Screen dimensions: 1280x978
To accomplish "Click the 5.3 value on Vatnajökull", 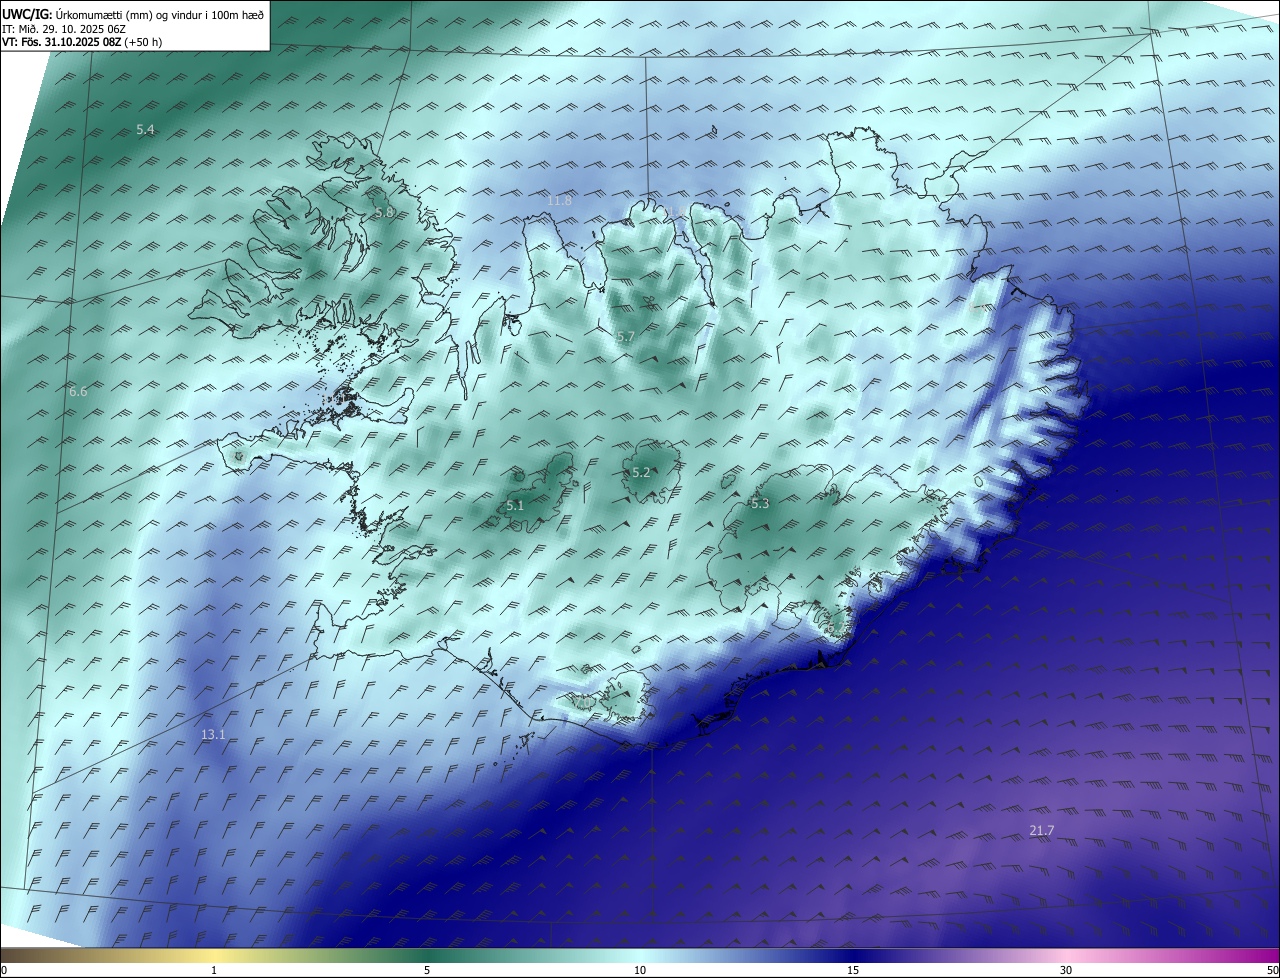I will 760,504.
